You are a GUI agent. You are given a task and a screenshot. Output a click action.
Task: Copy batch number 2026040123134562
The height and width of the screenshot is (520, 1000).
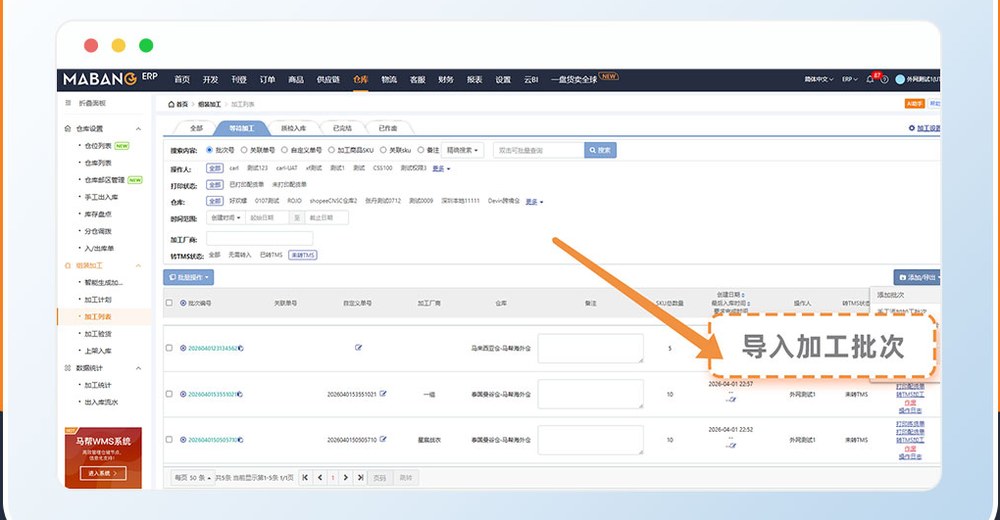240,348
